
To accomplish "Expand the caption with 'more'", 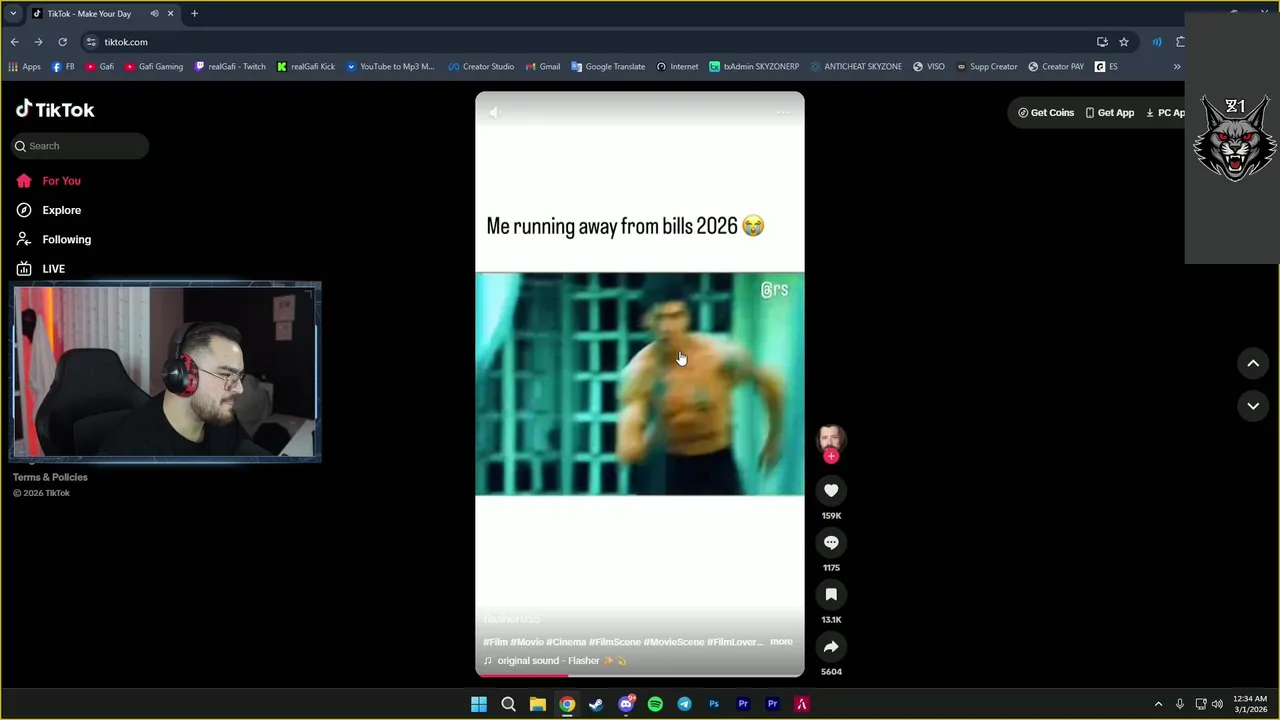I will (781, 642).
